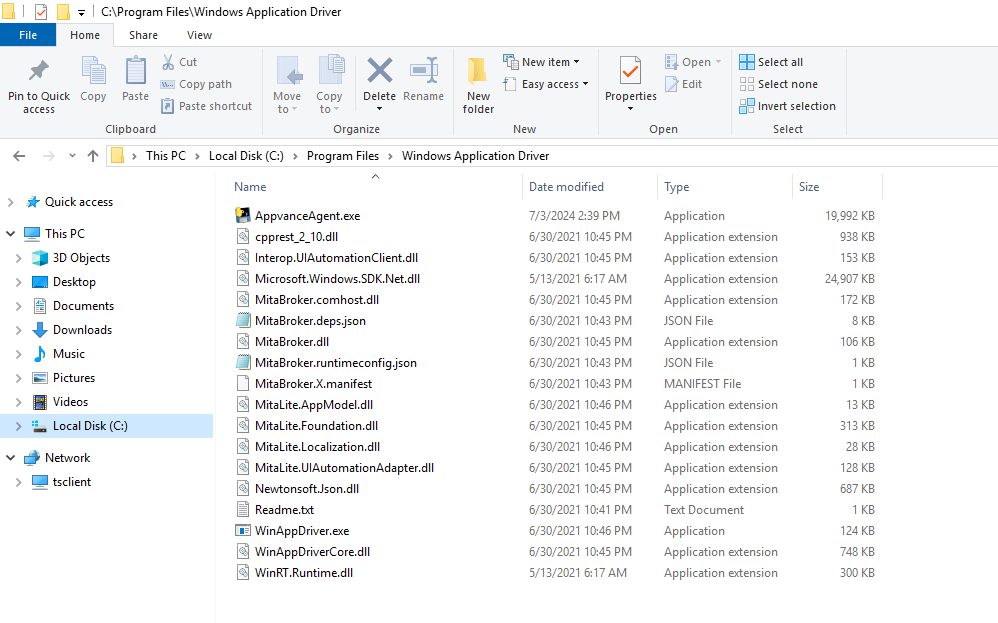Switch to the Home ribbon tab
This screenshot has width=998, height=623.
click(x=85, y=35)
